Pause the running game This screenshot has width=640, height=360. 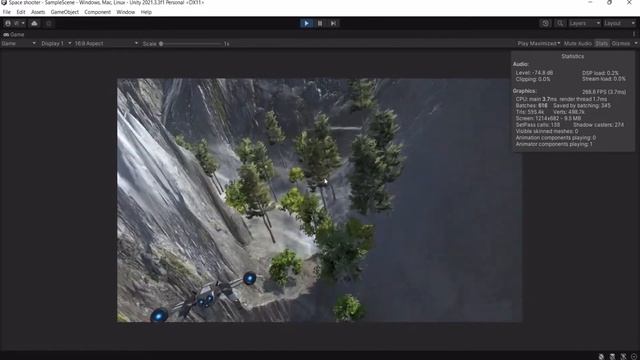click(x=320, y=23)
